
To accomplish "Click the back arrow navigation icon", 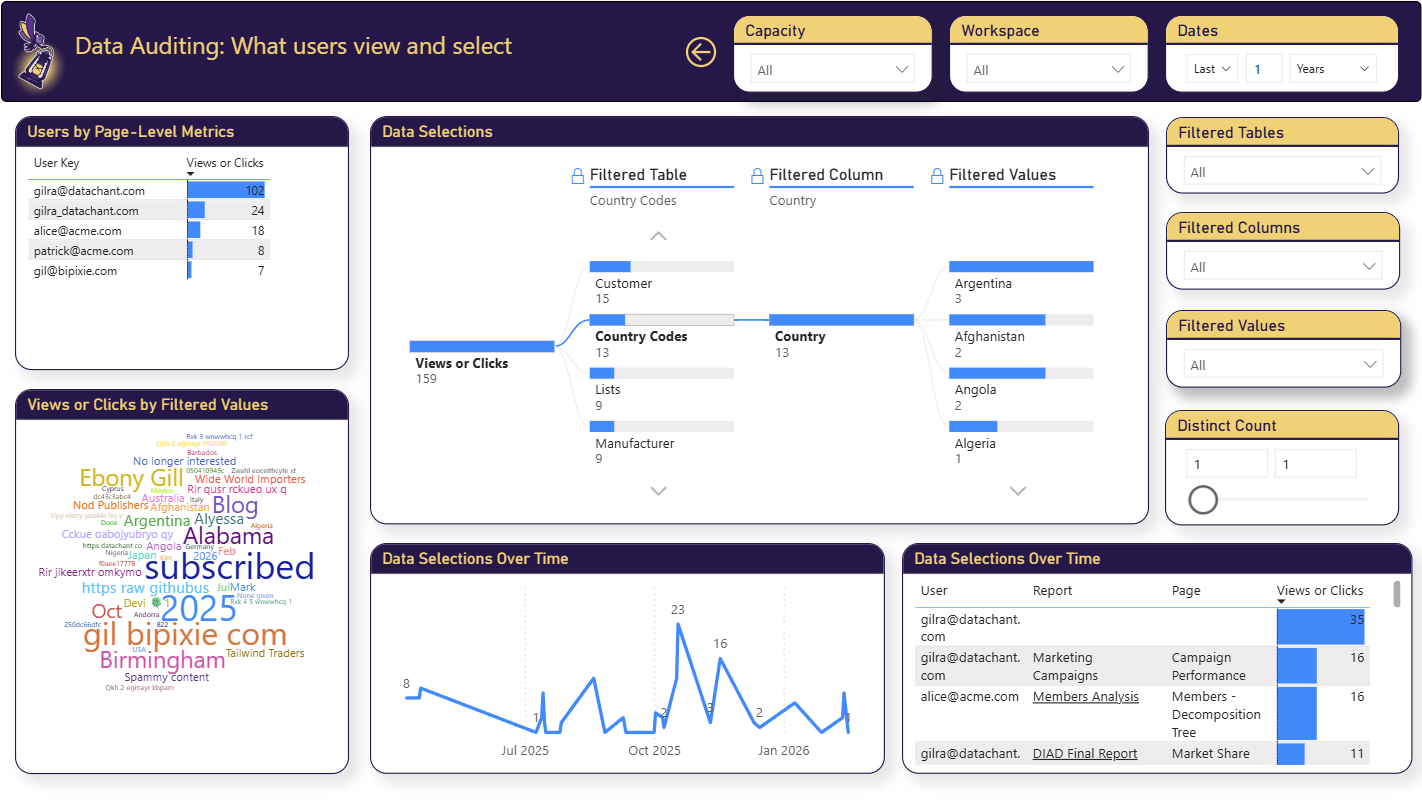I will (x=701, y=51).
